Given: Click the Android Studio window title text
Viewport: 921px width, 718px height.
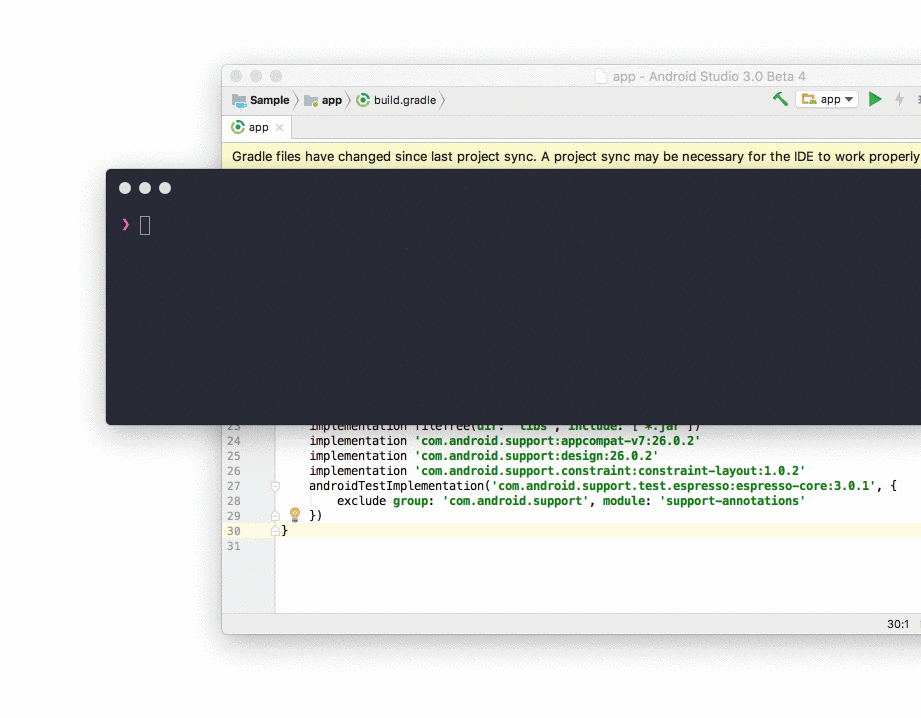Looking at the screenshot, I should 709,76.
